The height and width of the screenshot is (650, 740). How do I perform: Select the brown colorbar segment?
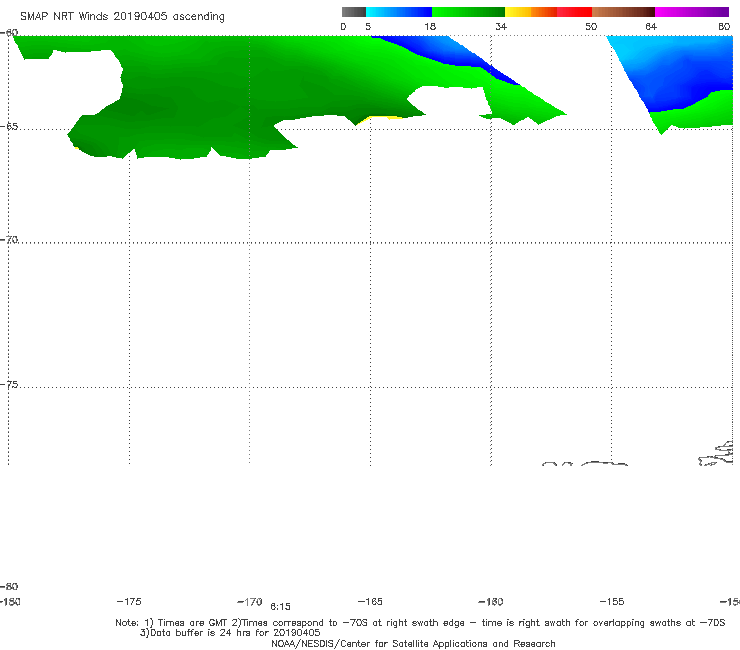tap(623, 12)
